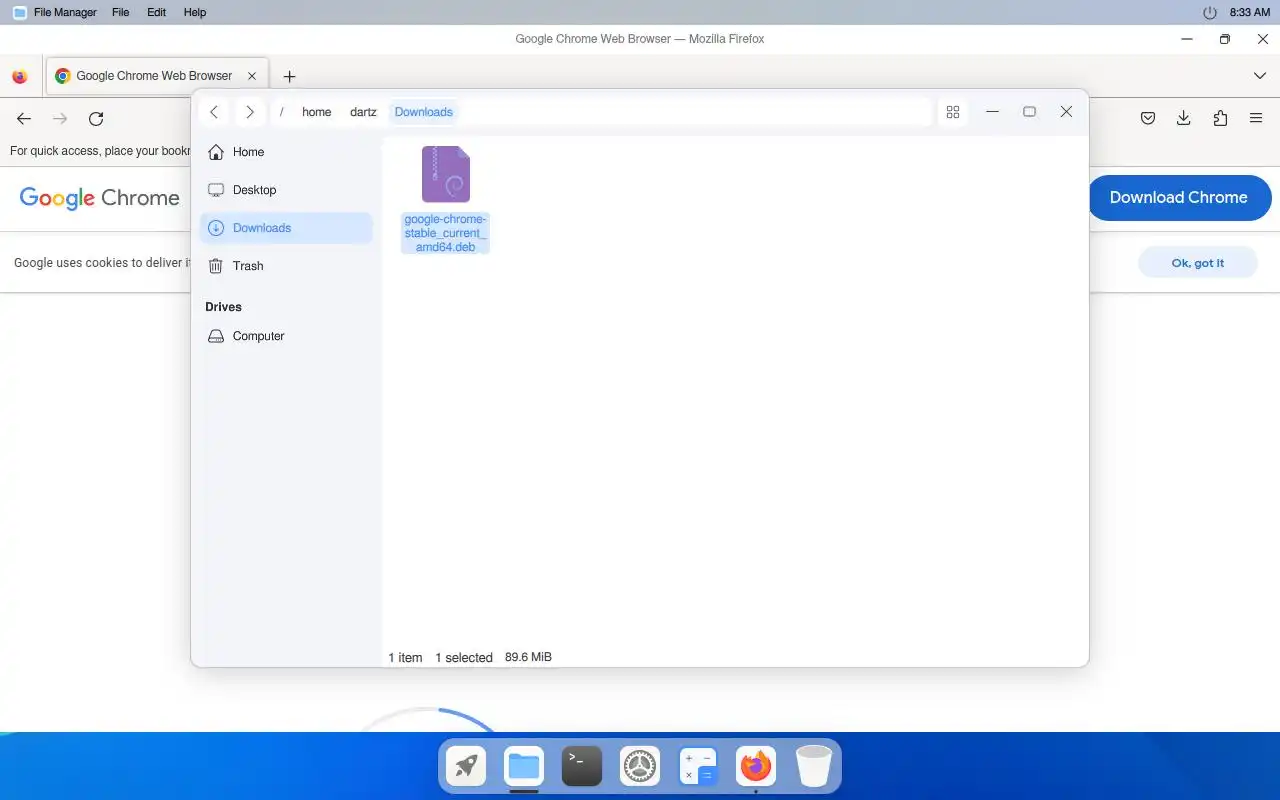Navigate to home breadcrumb
The image size is (1280, 800).
pos(317,112)
